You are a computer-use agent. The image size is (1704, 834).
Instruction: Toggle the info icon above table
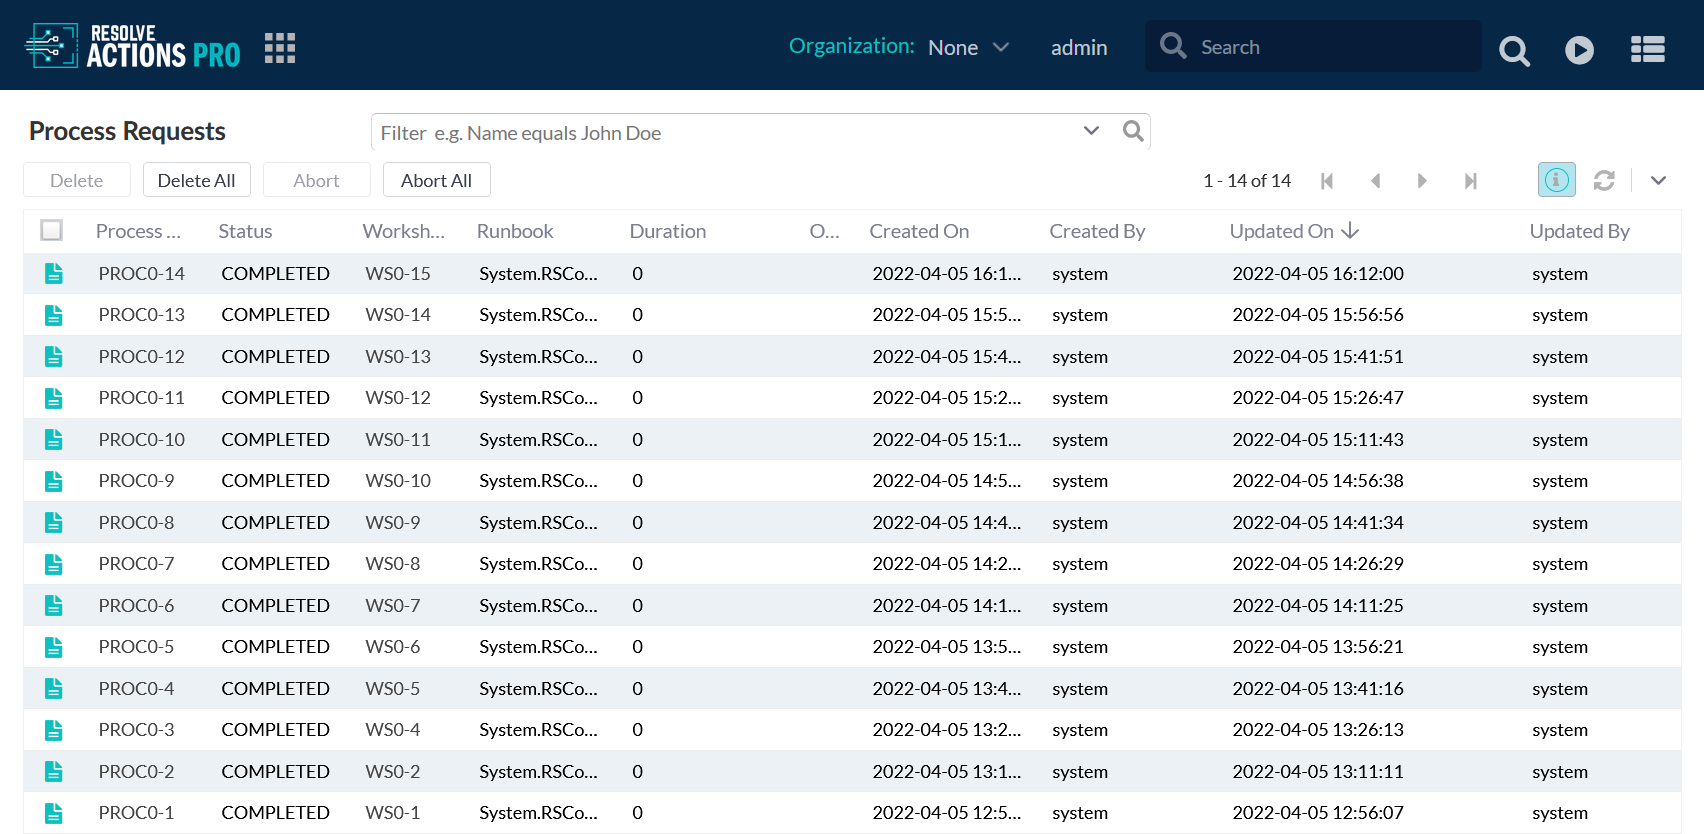1556,180
